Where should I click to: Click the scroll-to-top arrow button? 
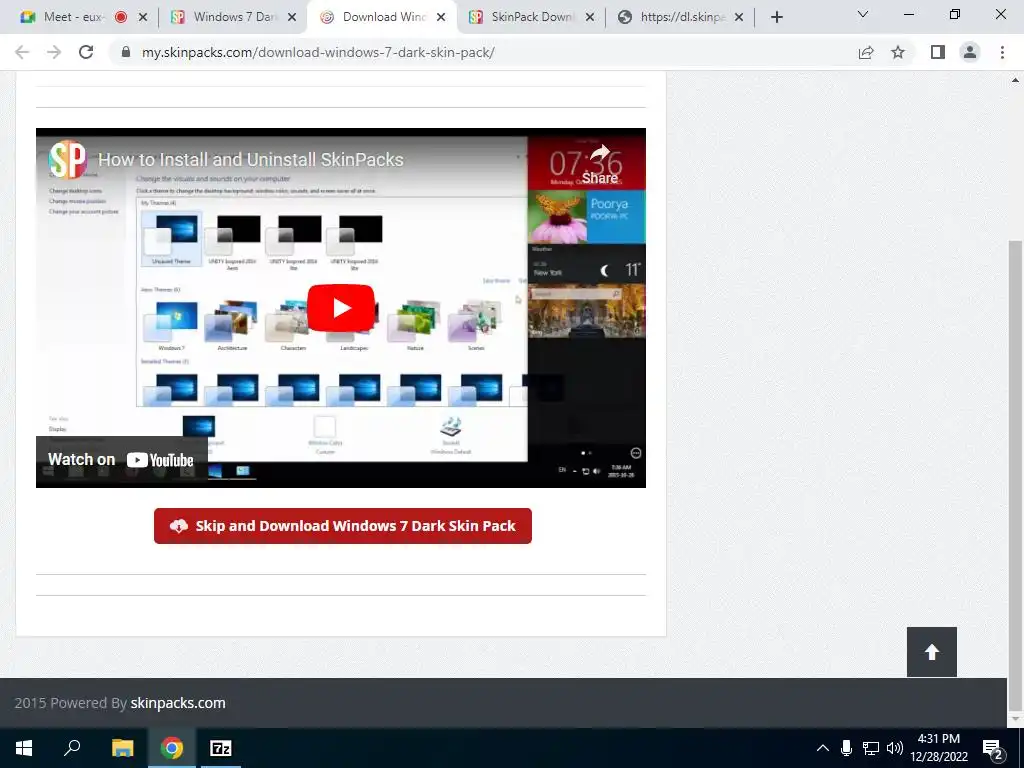[x=932, y=652]
